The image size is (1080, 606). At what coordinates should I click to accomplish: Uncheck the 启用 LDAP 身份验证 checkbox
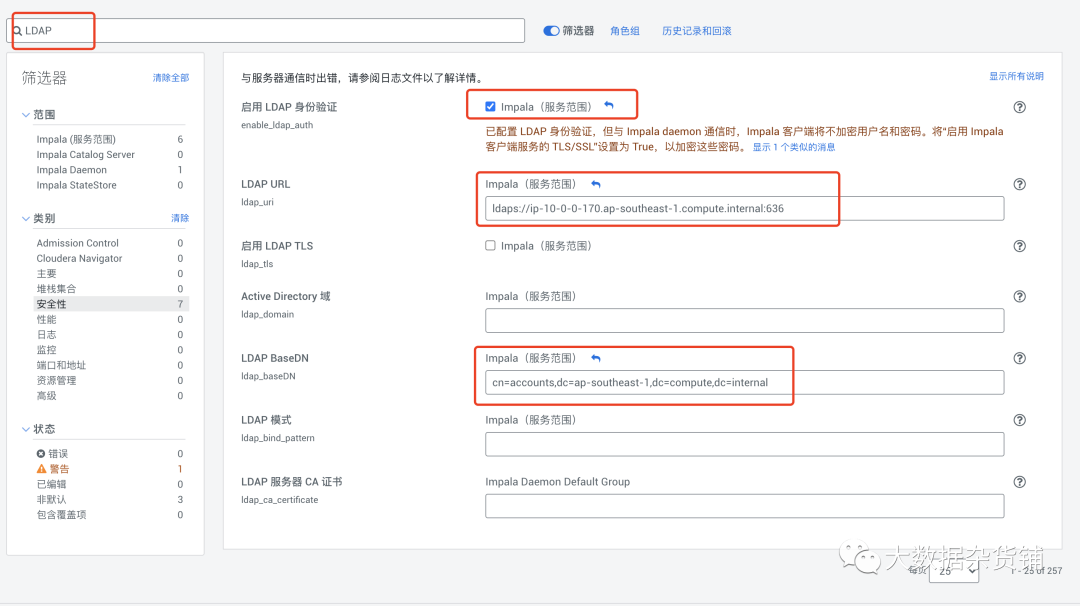tap(490, 107)
